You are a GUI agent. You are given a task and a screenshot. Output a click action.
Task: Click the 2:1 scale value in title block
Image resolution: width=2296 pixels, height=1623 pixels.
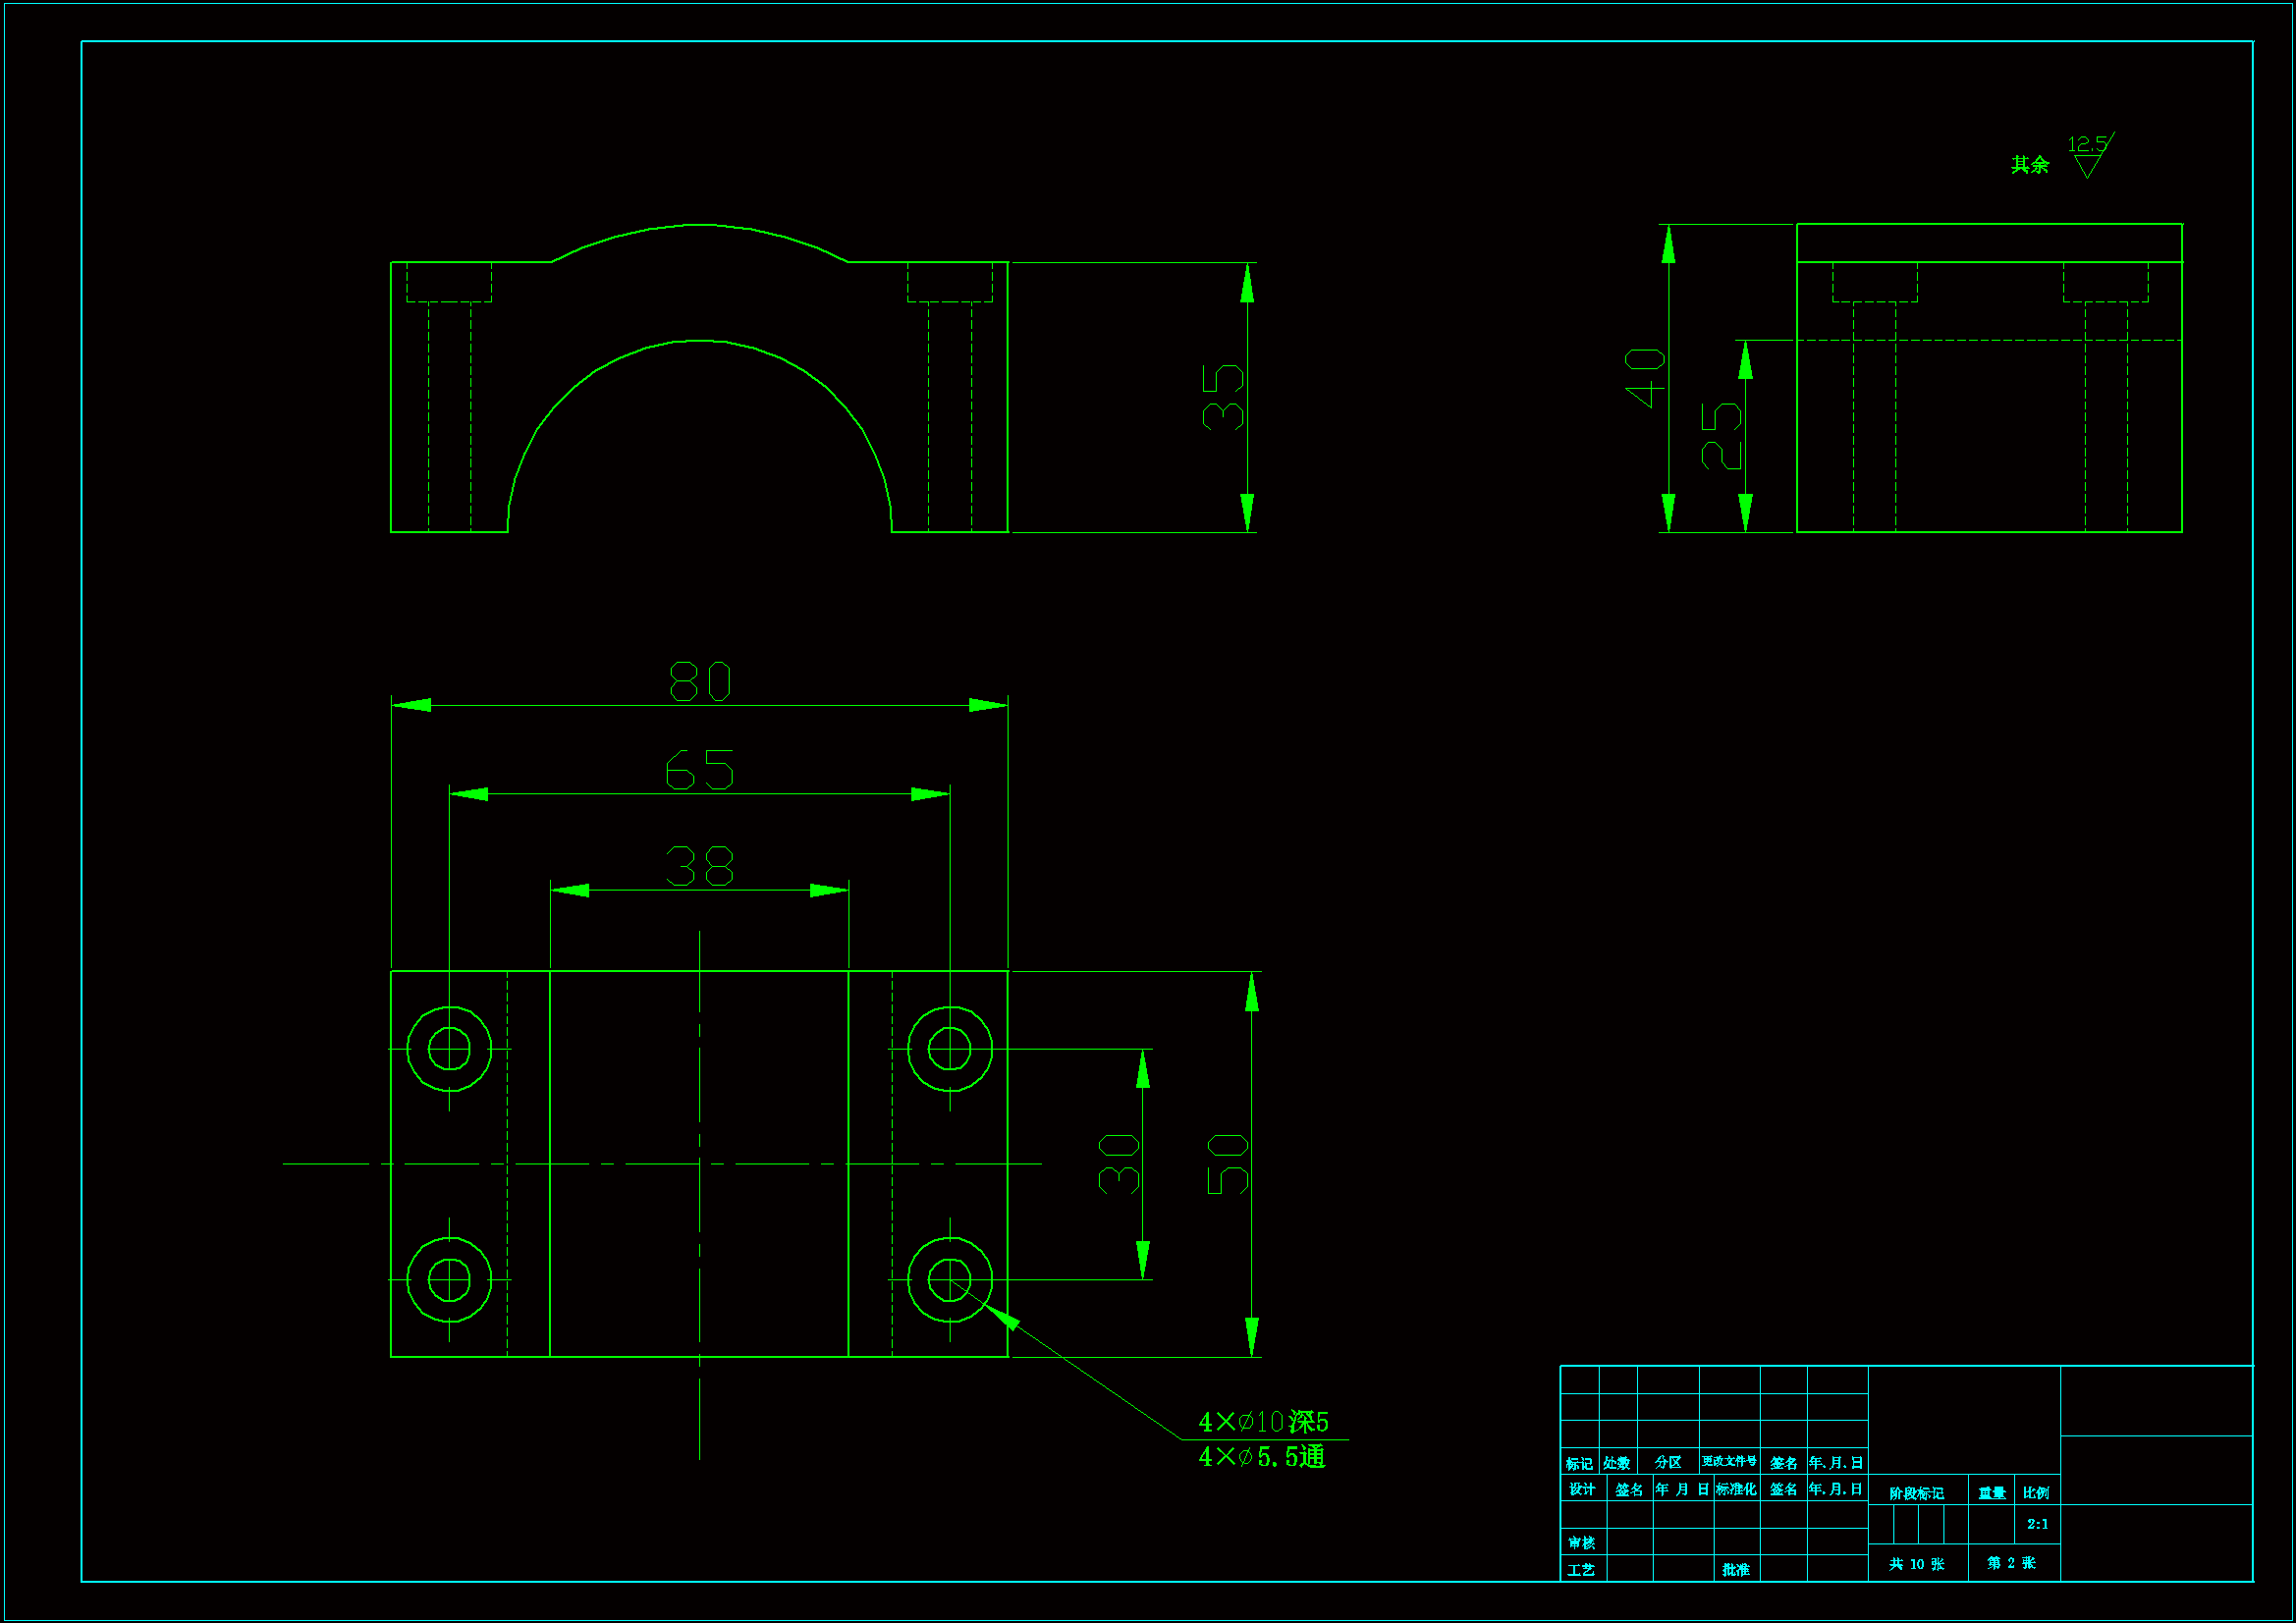point(2037,1524)
